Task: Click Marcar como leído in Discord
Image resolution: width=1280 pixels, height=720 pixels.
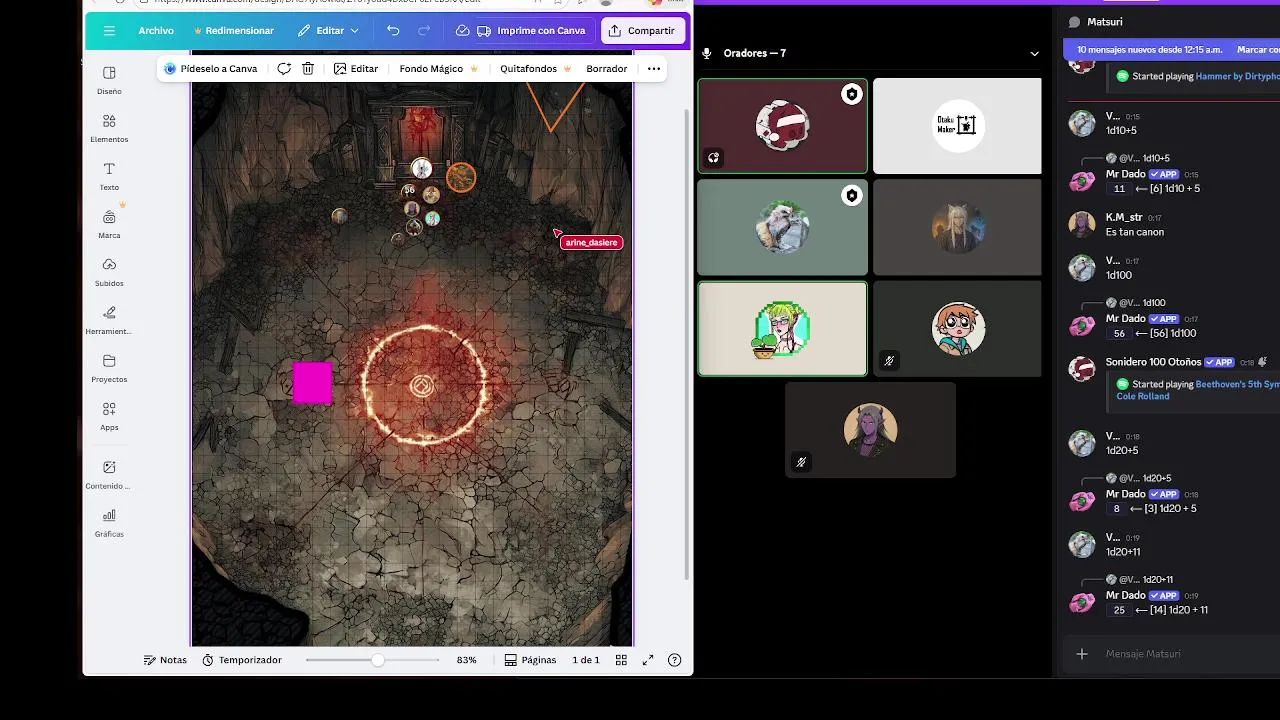Action: click(x=1259, y=49)
